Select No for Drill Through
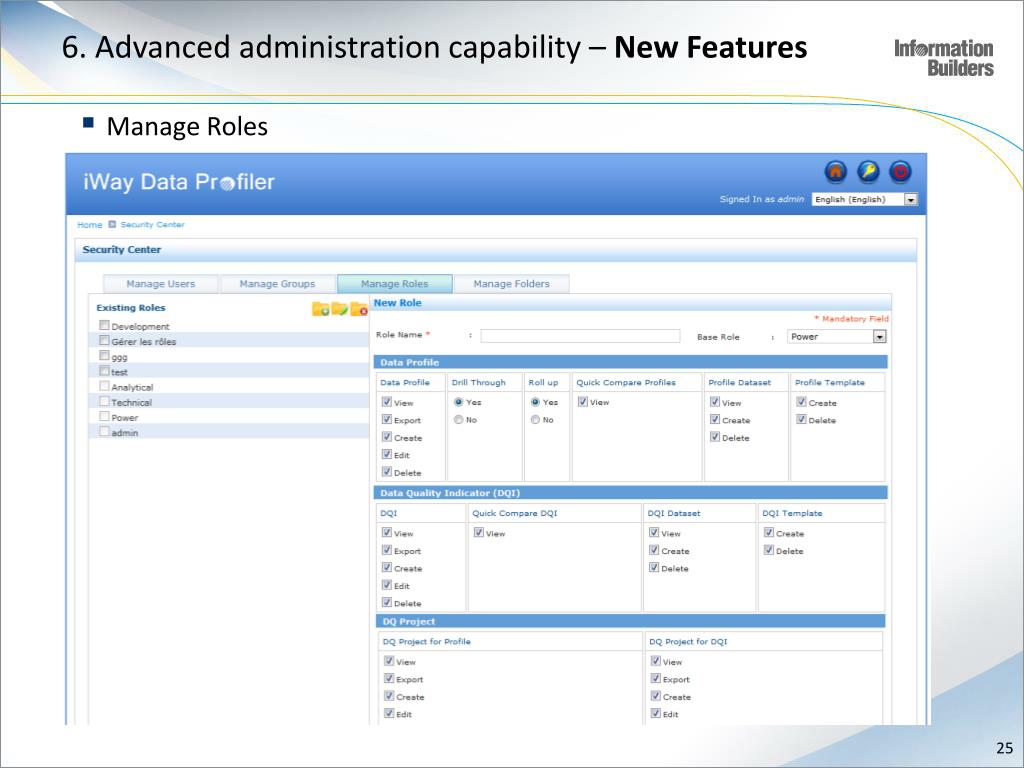This screenshot has width=1024, height=768. 458,419
